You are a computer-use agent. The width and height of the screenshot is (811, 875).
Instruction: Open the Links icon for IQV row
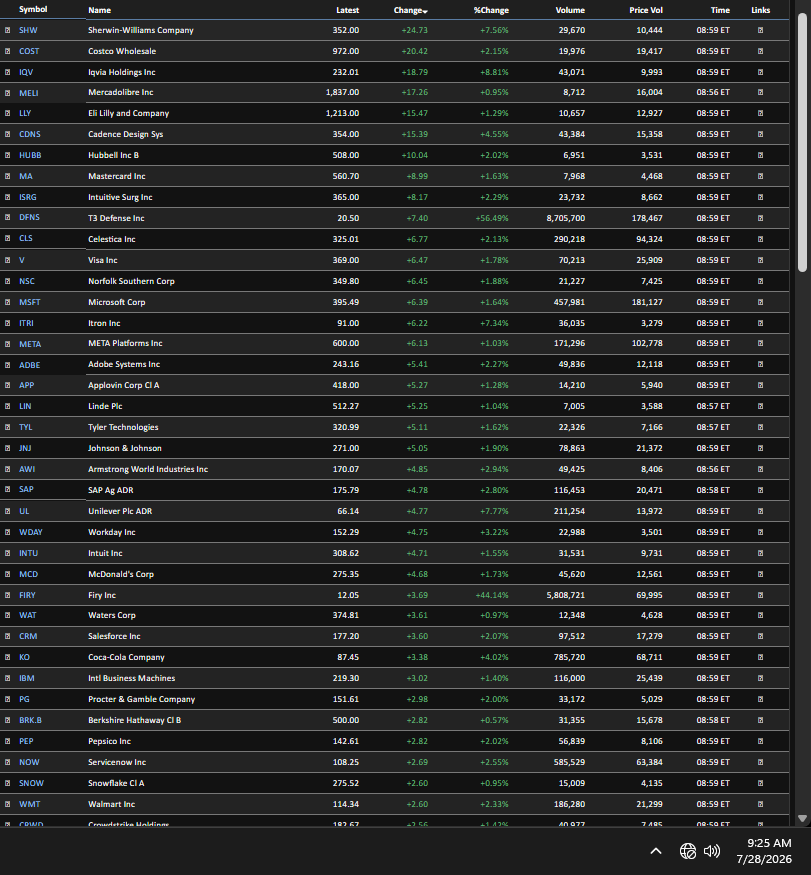click(760, 72)
